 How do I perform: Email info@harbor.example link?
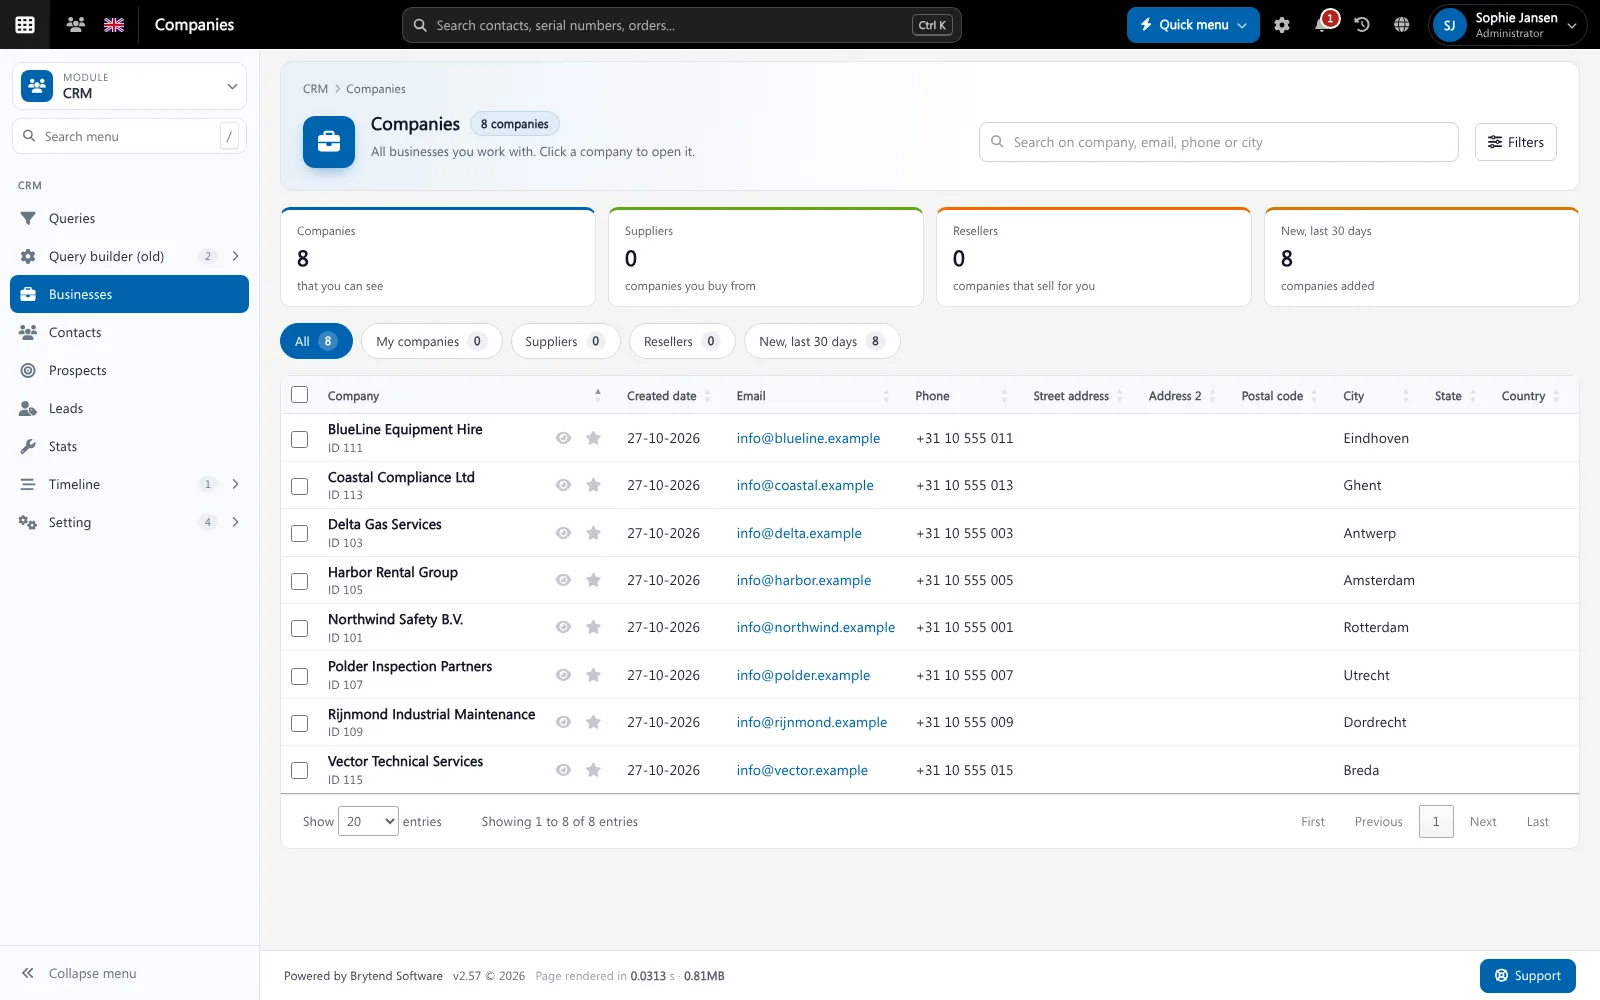[804, 580]
